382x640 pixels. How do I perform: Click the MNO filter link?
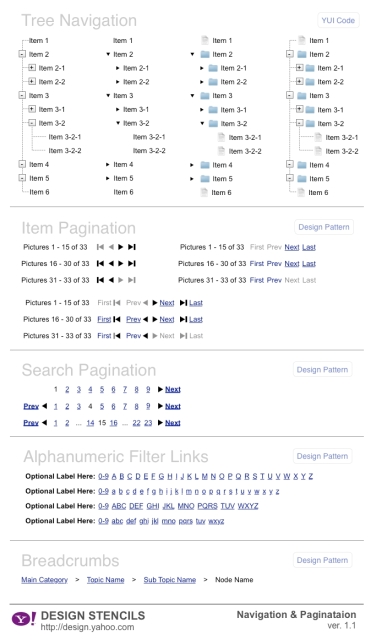pyautogui.click(x=186, y=506)
